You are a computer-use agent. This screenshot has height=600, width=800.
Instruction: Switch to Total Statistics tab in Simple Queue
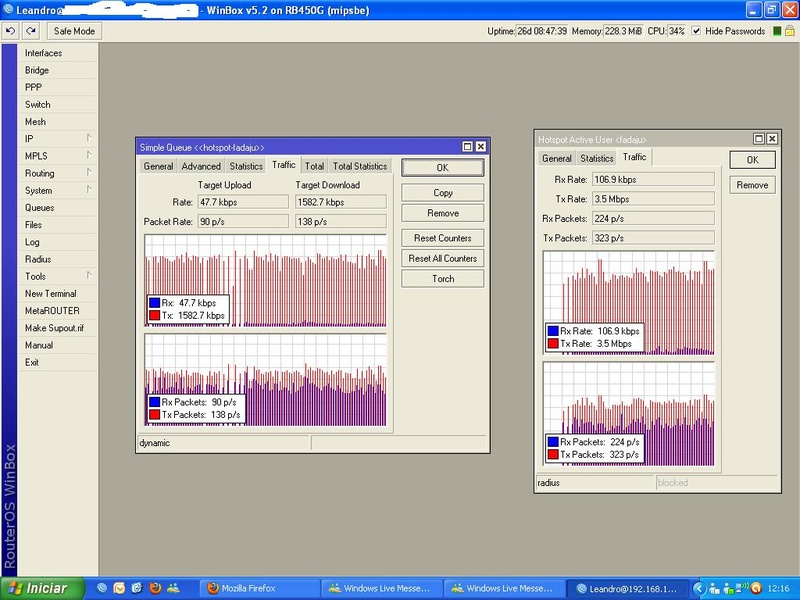(x=360, y=166)
